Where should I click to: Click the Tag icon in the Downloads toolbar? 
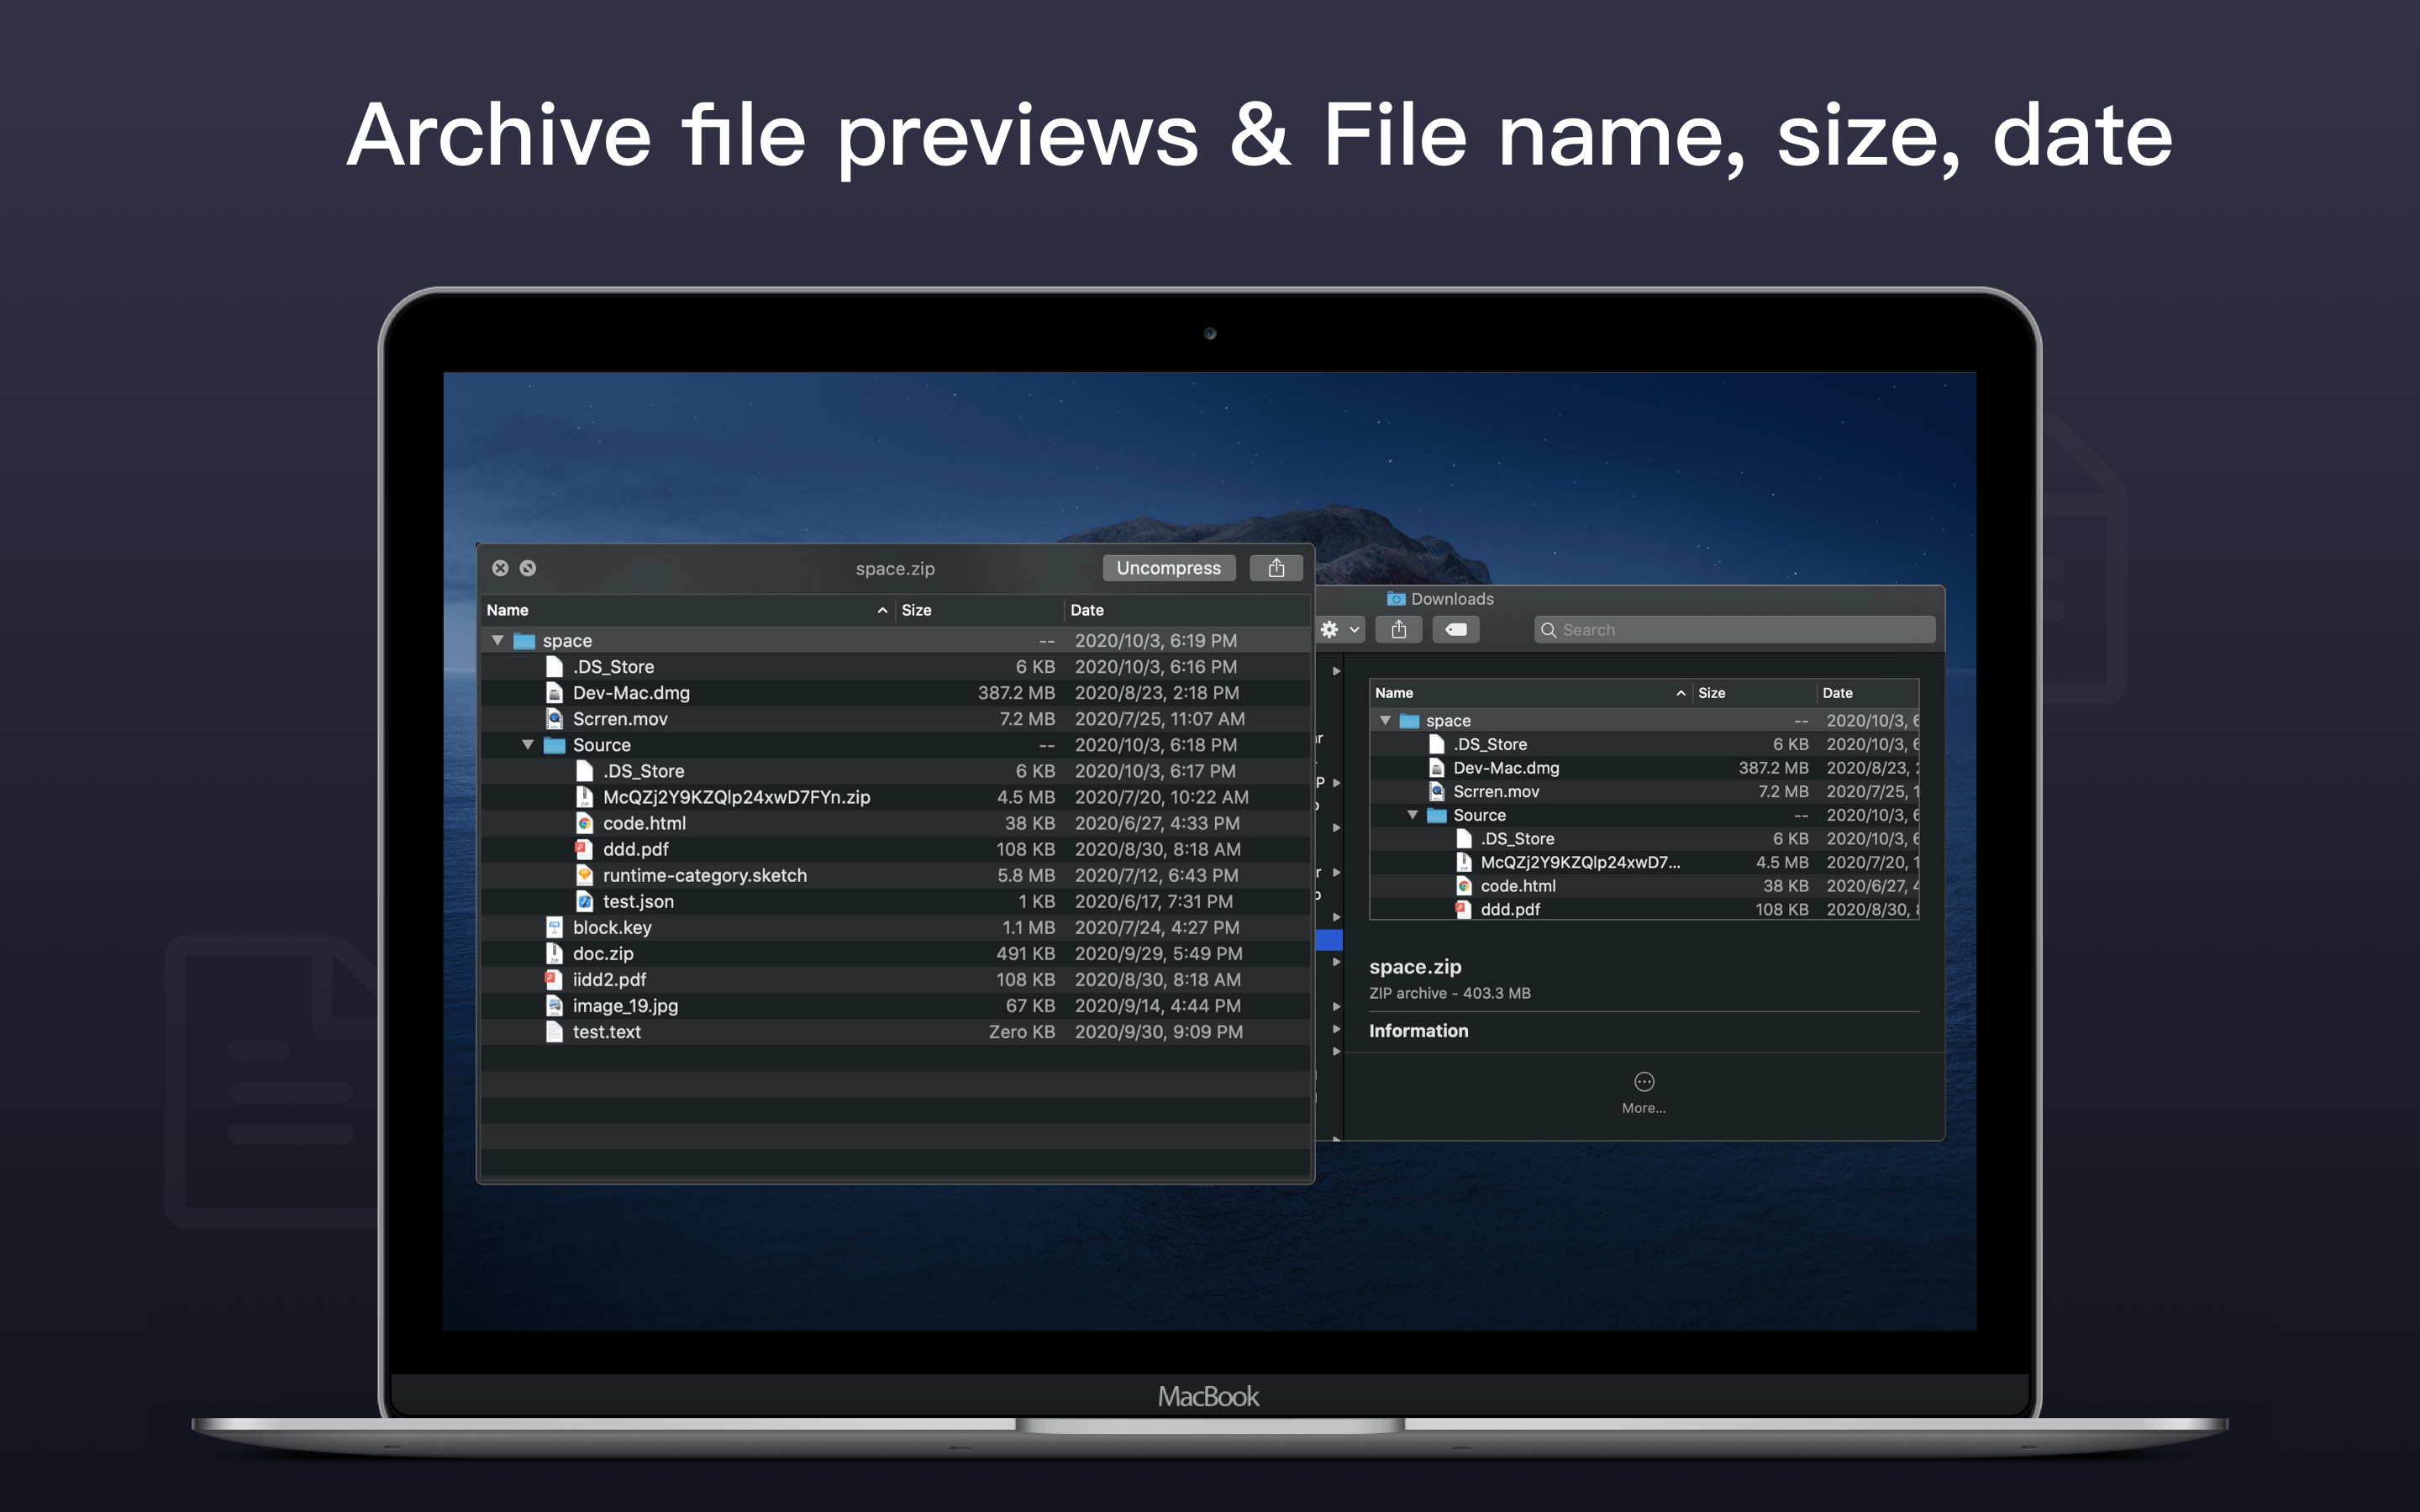[1456, 629]
